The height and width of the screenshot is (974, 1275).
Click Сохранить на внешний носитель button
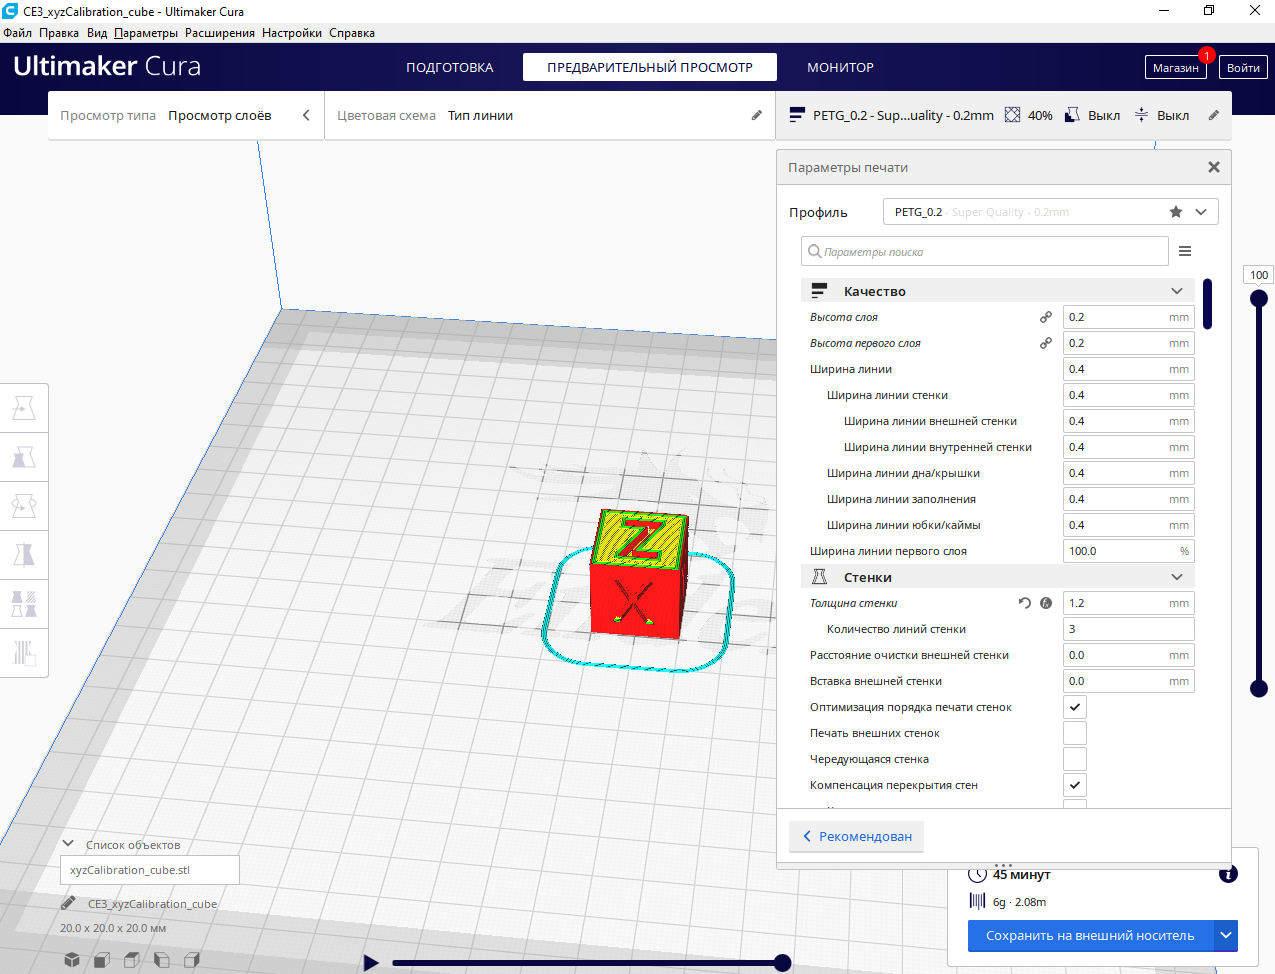(1090, 936)
